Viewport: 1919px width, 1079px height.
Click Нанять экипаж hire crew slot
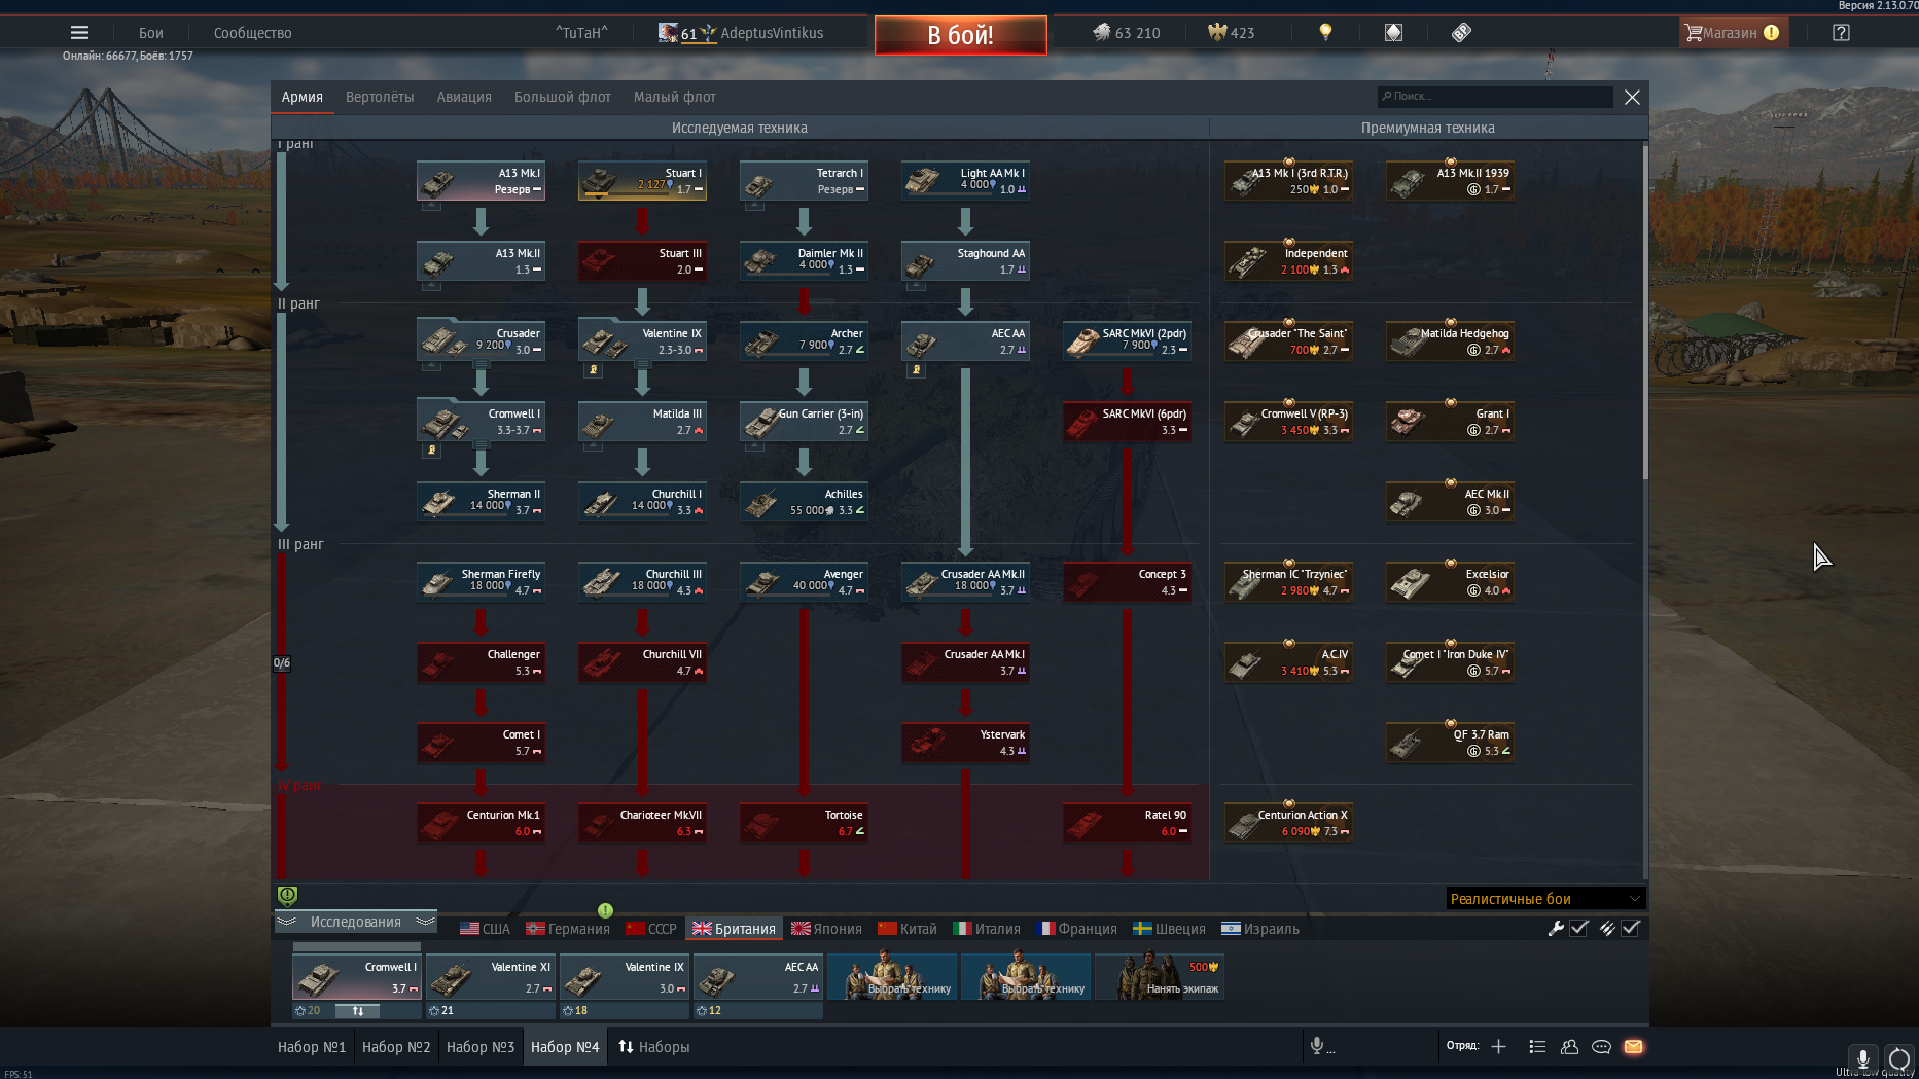(1160, 977)
